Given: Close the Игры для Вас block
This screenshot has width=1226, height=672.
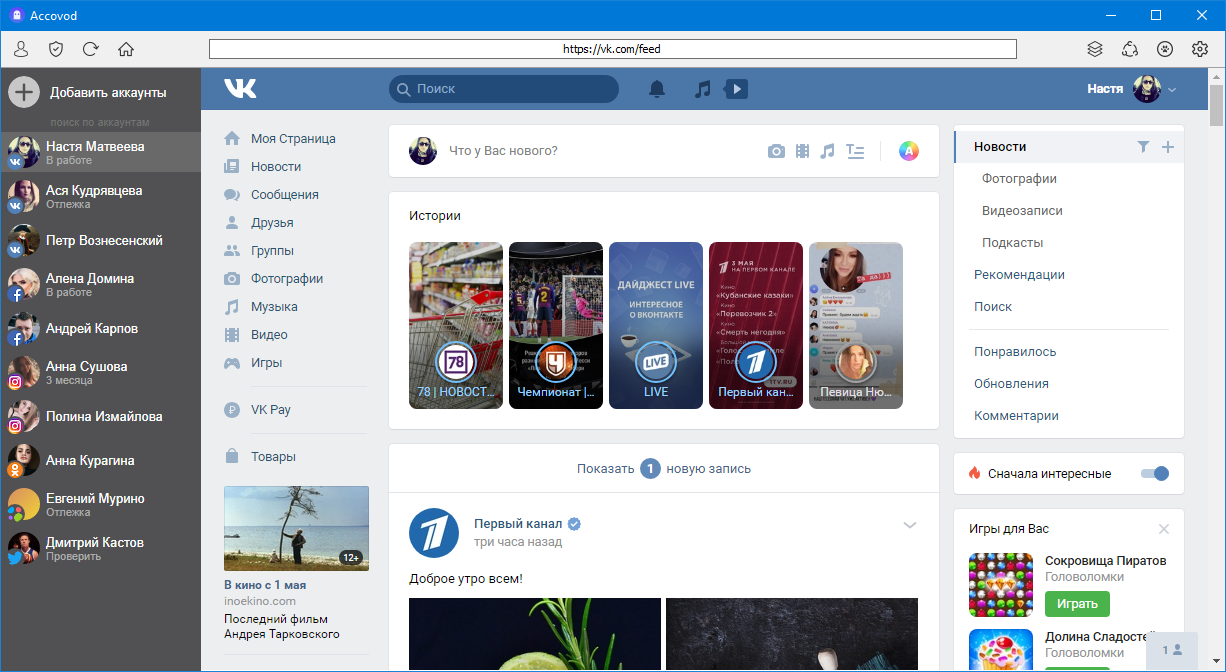Looking at the screenshot, I should click(1163, 529).
